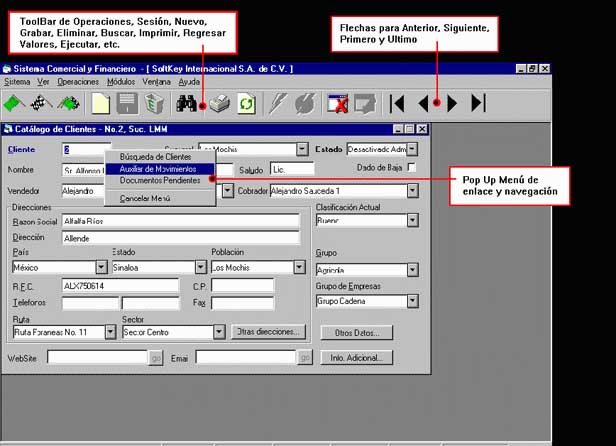This screenshot has height=446, width=616.
Task: Click the WebSite go button
Action: [156, 358]
